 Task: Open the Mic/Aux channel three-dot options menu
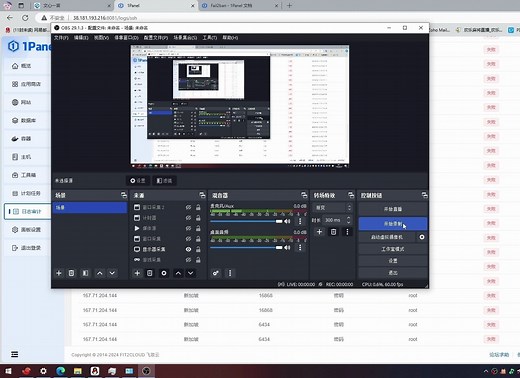tap(300, 221)
